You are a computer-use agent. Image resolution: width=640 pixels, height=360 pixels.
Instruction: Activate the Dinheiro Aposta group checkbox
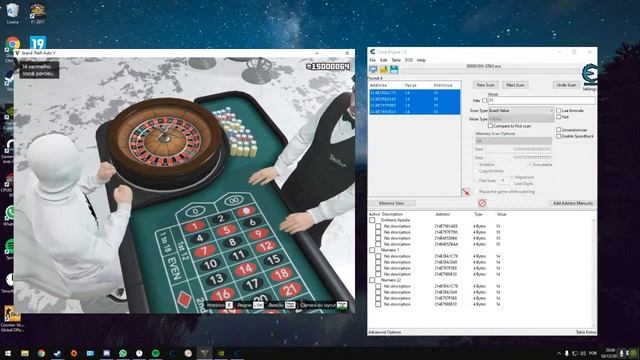point(372,220)
